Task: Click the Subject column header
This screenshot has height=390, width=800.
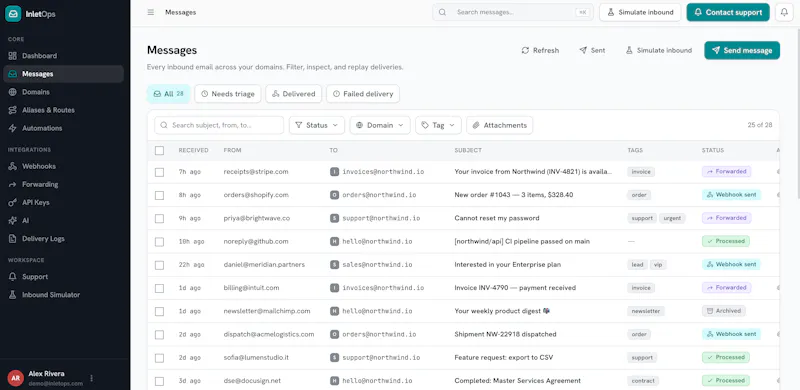Action: [x=468, y=150]
